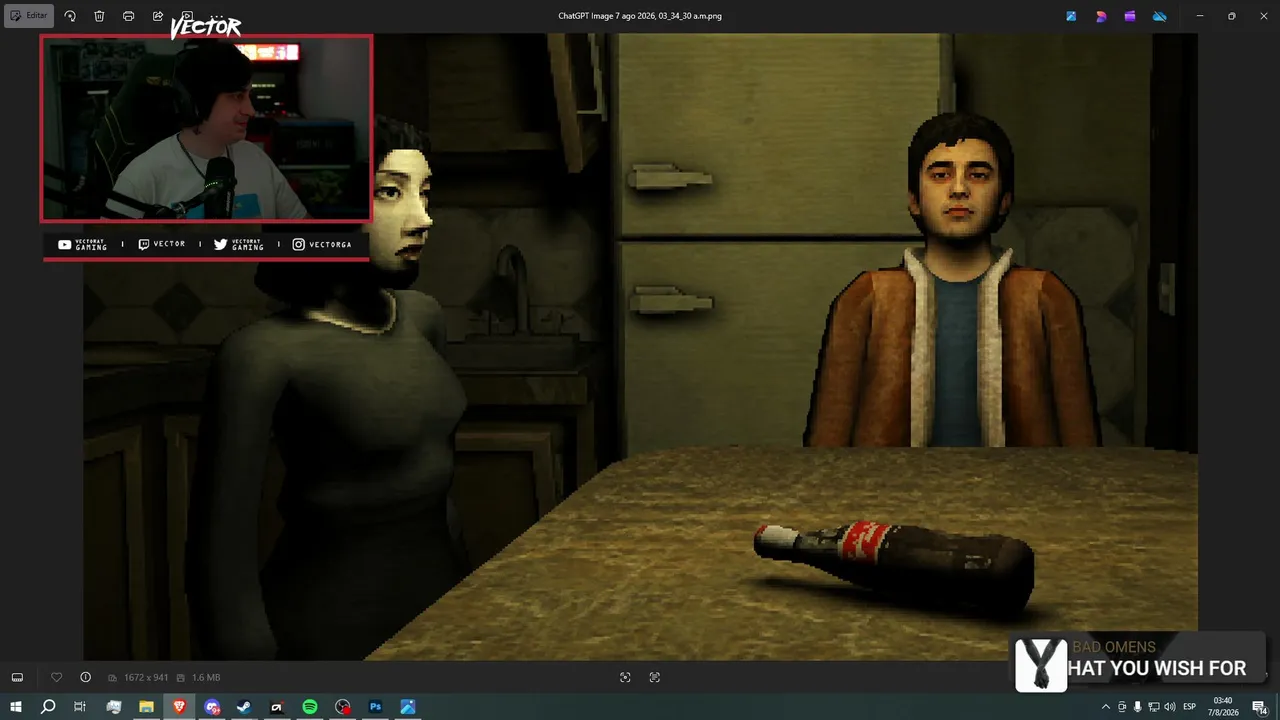Click the 1672 x 941 dimensions text

[146, 678]
